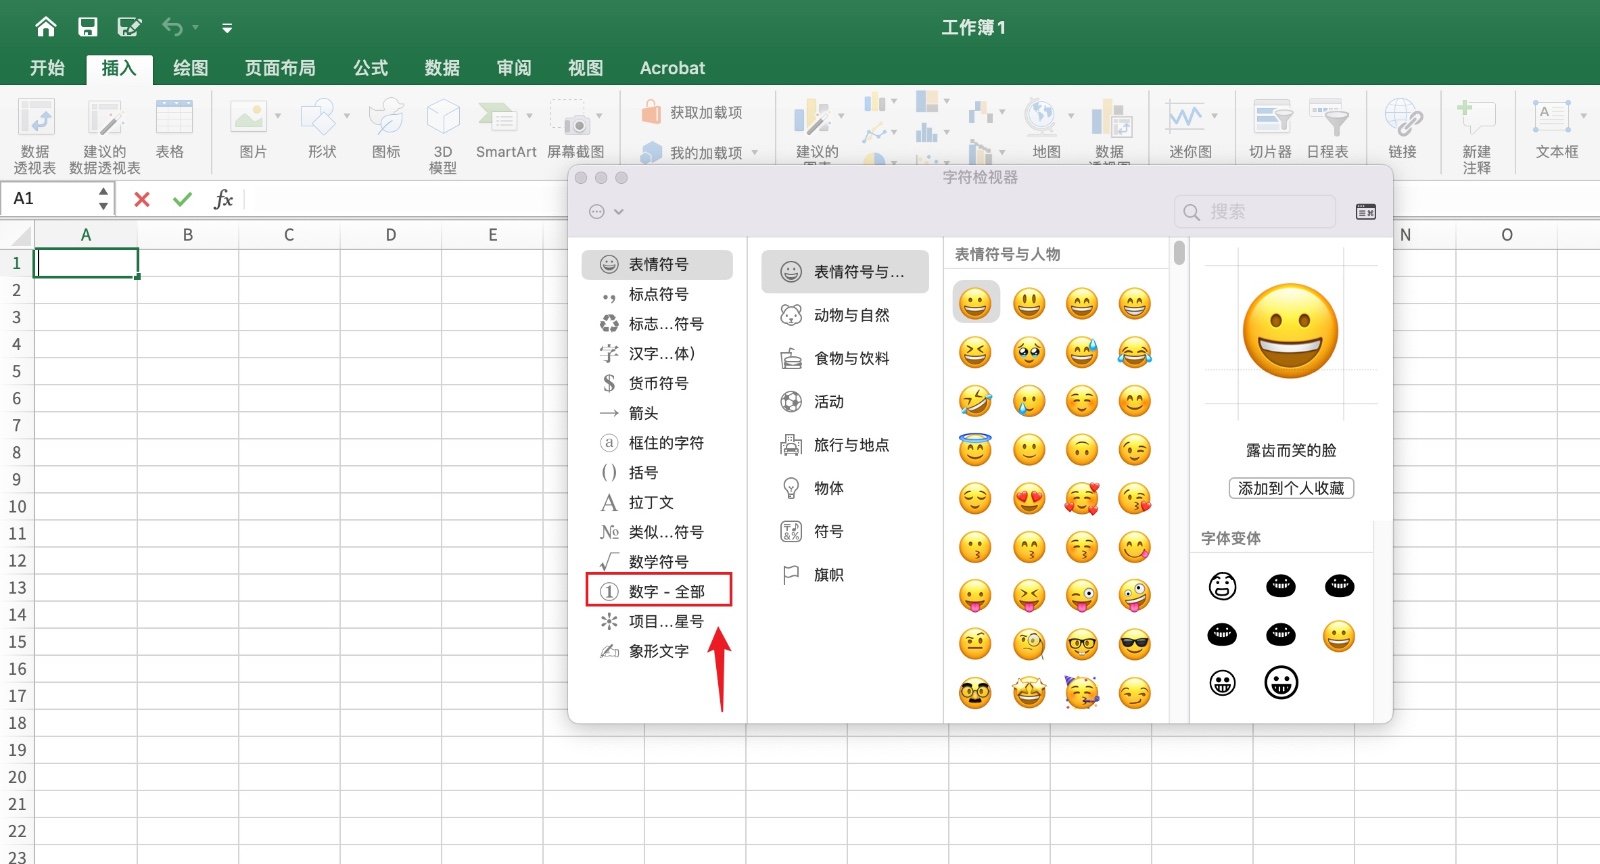Click 添加到个人收藏 button

click(1291, 488)
